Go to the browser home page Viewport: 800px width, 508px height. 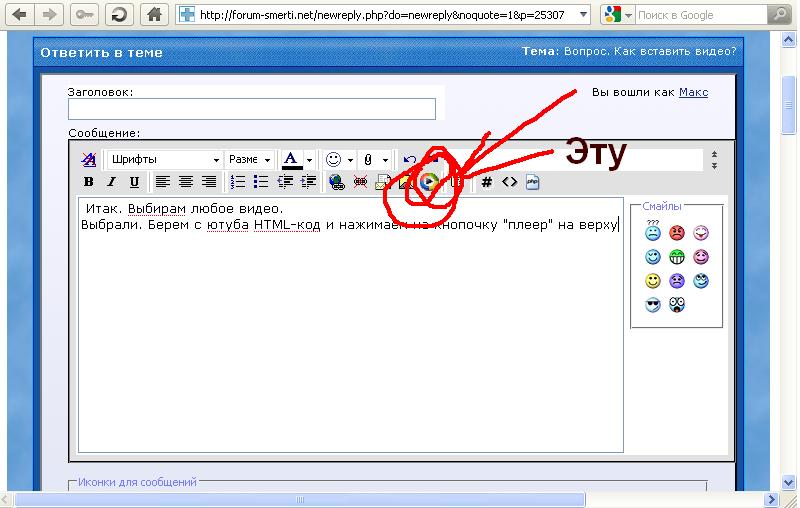[x=152, y=15]
